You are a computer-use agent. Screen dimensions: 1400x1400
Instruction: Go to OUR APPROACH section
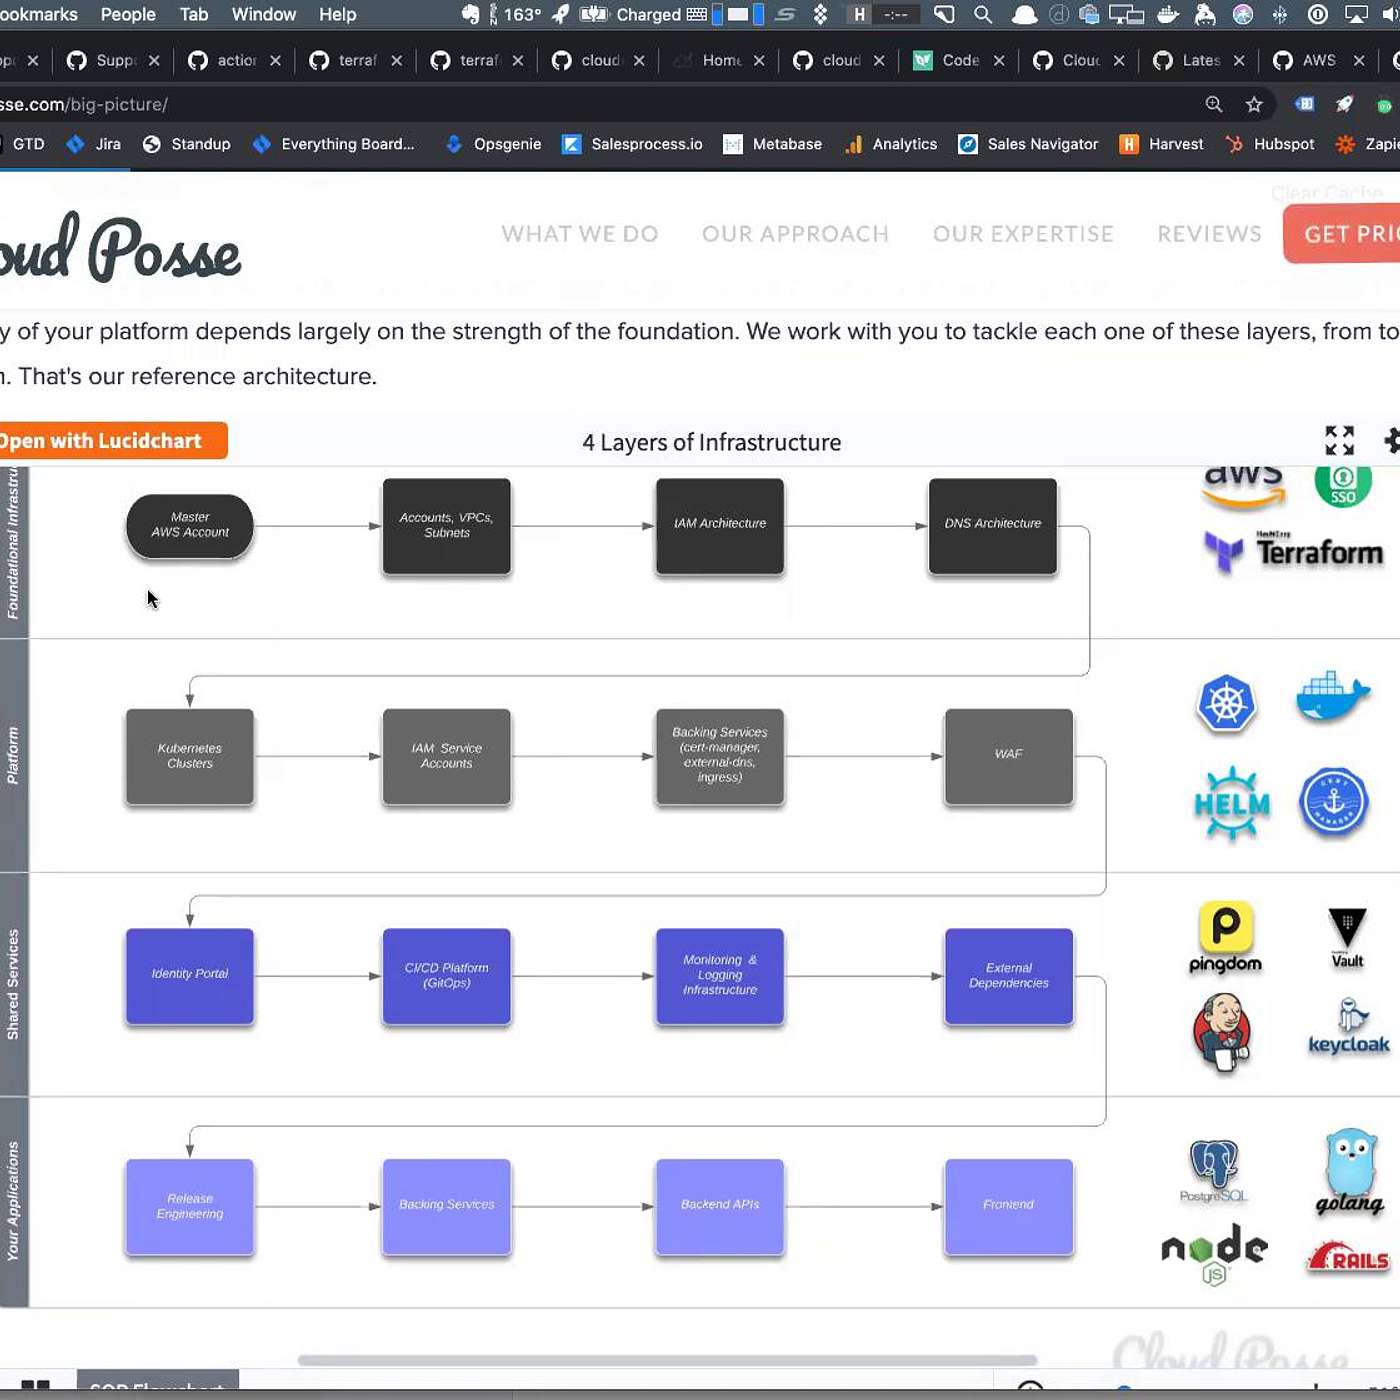[x=795, y=234]
